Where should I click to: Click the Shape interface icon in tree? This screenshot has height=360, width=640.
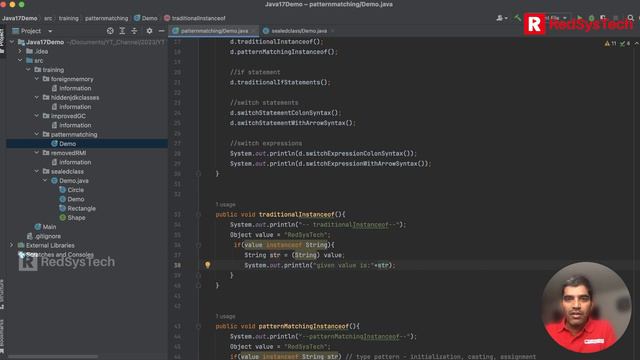pyautogui.click(x=62, y=218)
